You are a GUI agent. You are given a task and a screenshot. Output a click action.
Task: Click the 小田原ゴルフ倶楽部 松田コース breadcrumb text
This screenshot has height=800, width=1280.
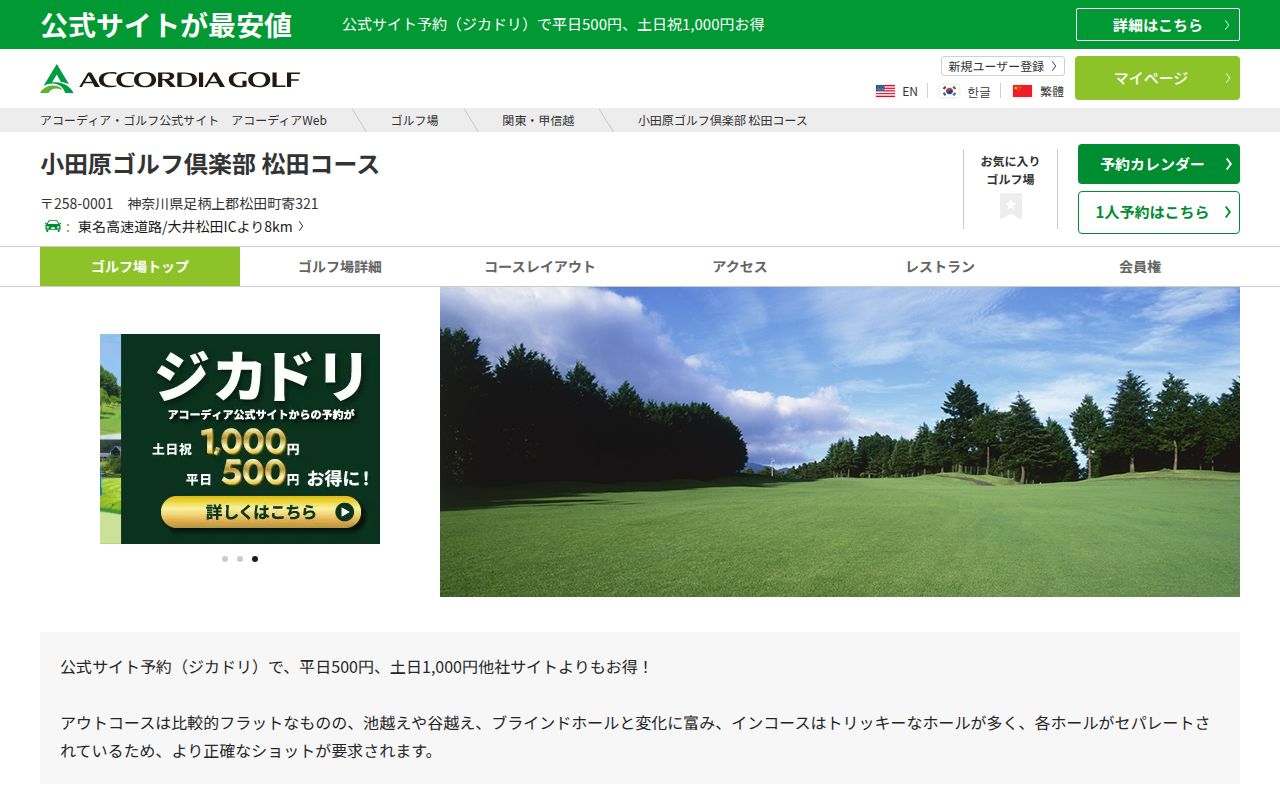tap(722, 120)
